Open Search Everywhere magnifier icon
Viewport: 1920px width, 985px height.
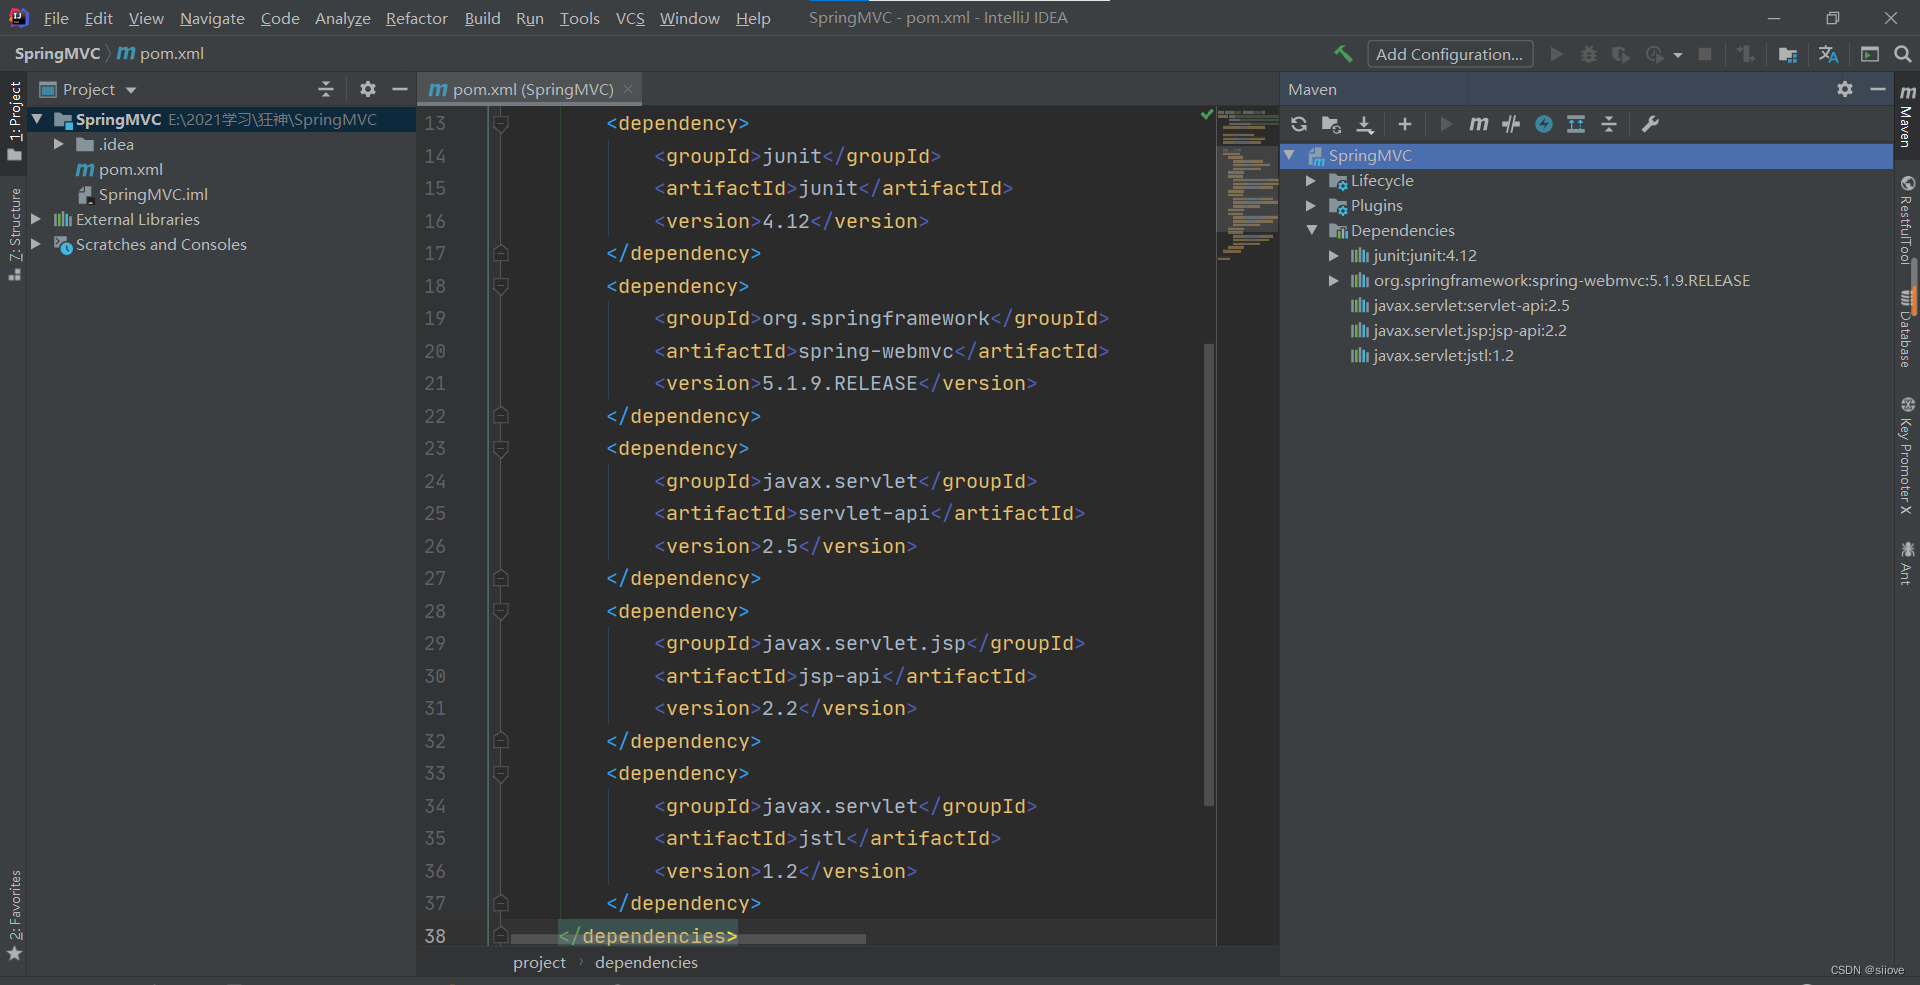(1903, 54)
